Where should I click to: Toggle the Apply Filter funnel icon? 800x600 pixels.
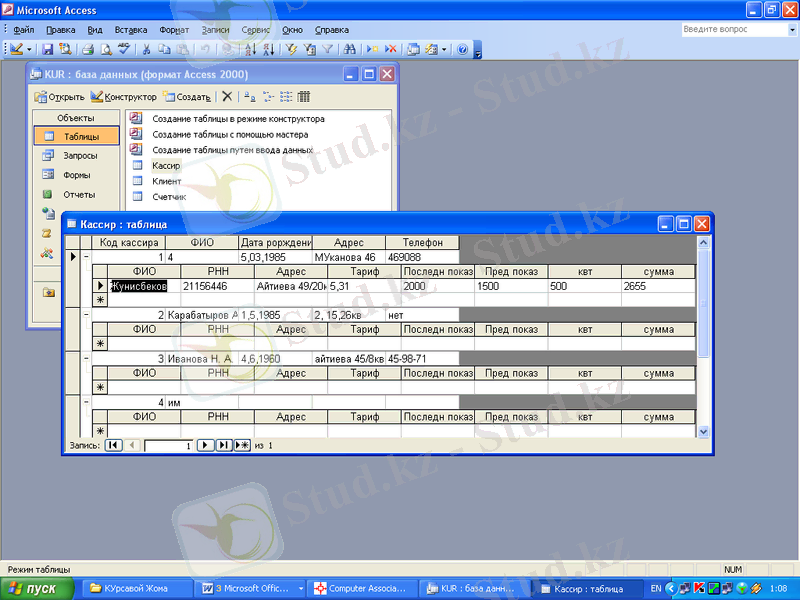327,48
